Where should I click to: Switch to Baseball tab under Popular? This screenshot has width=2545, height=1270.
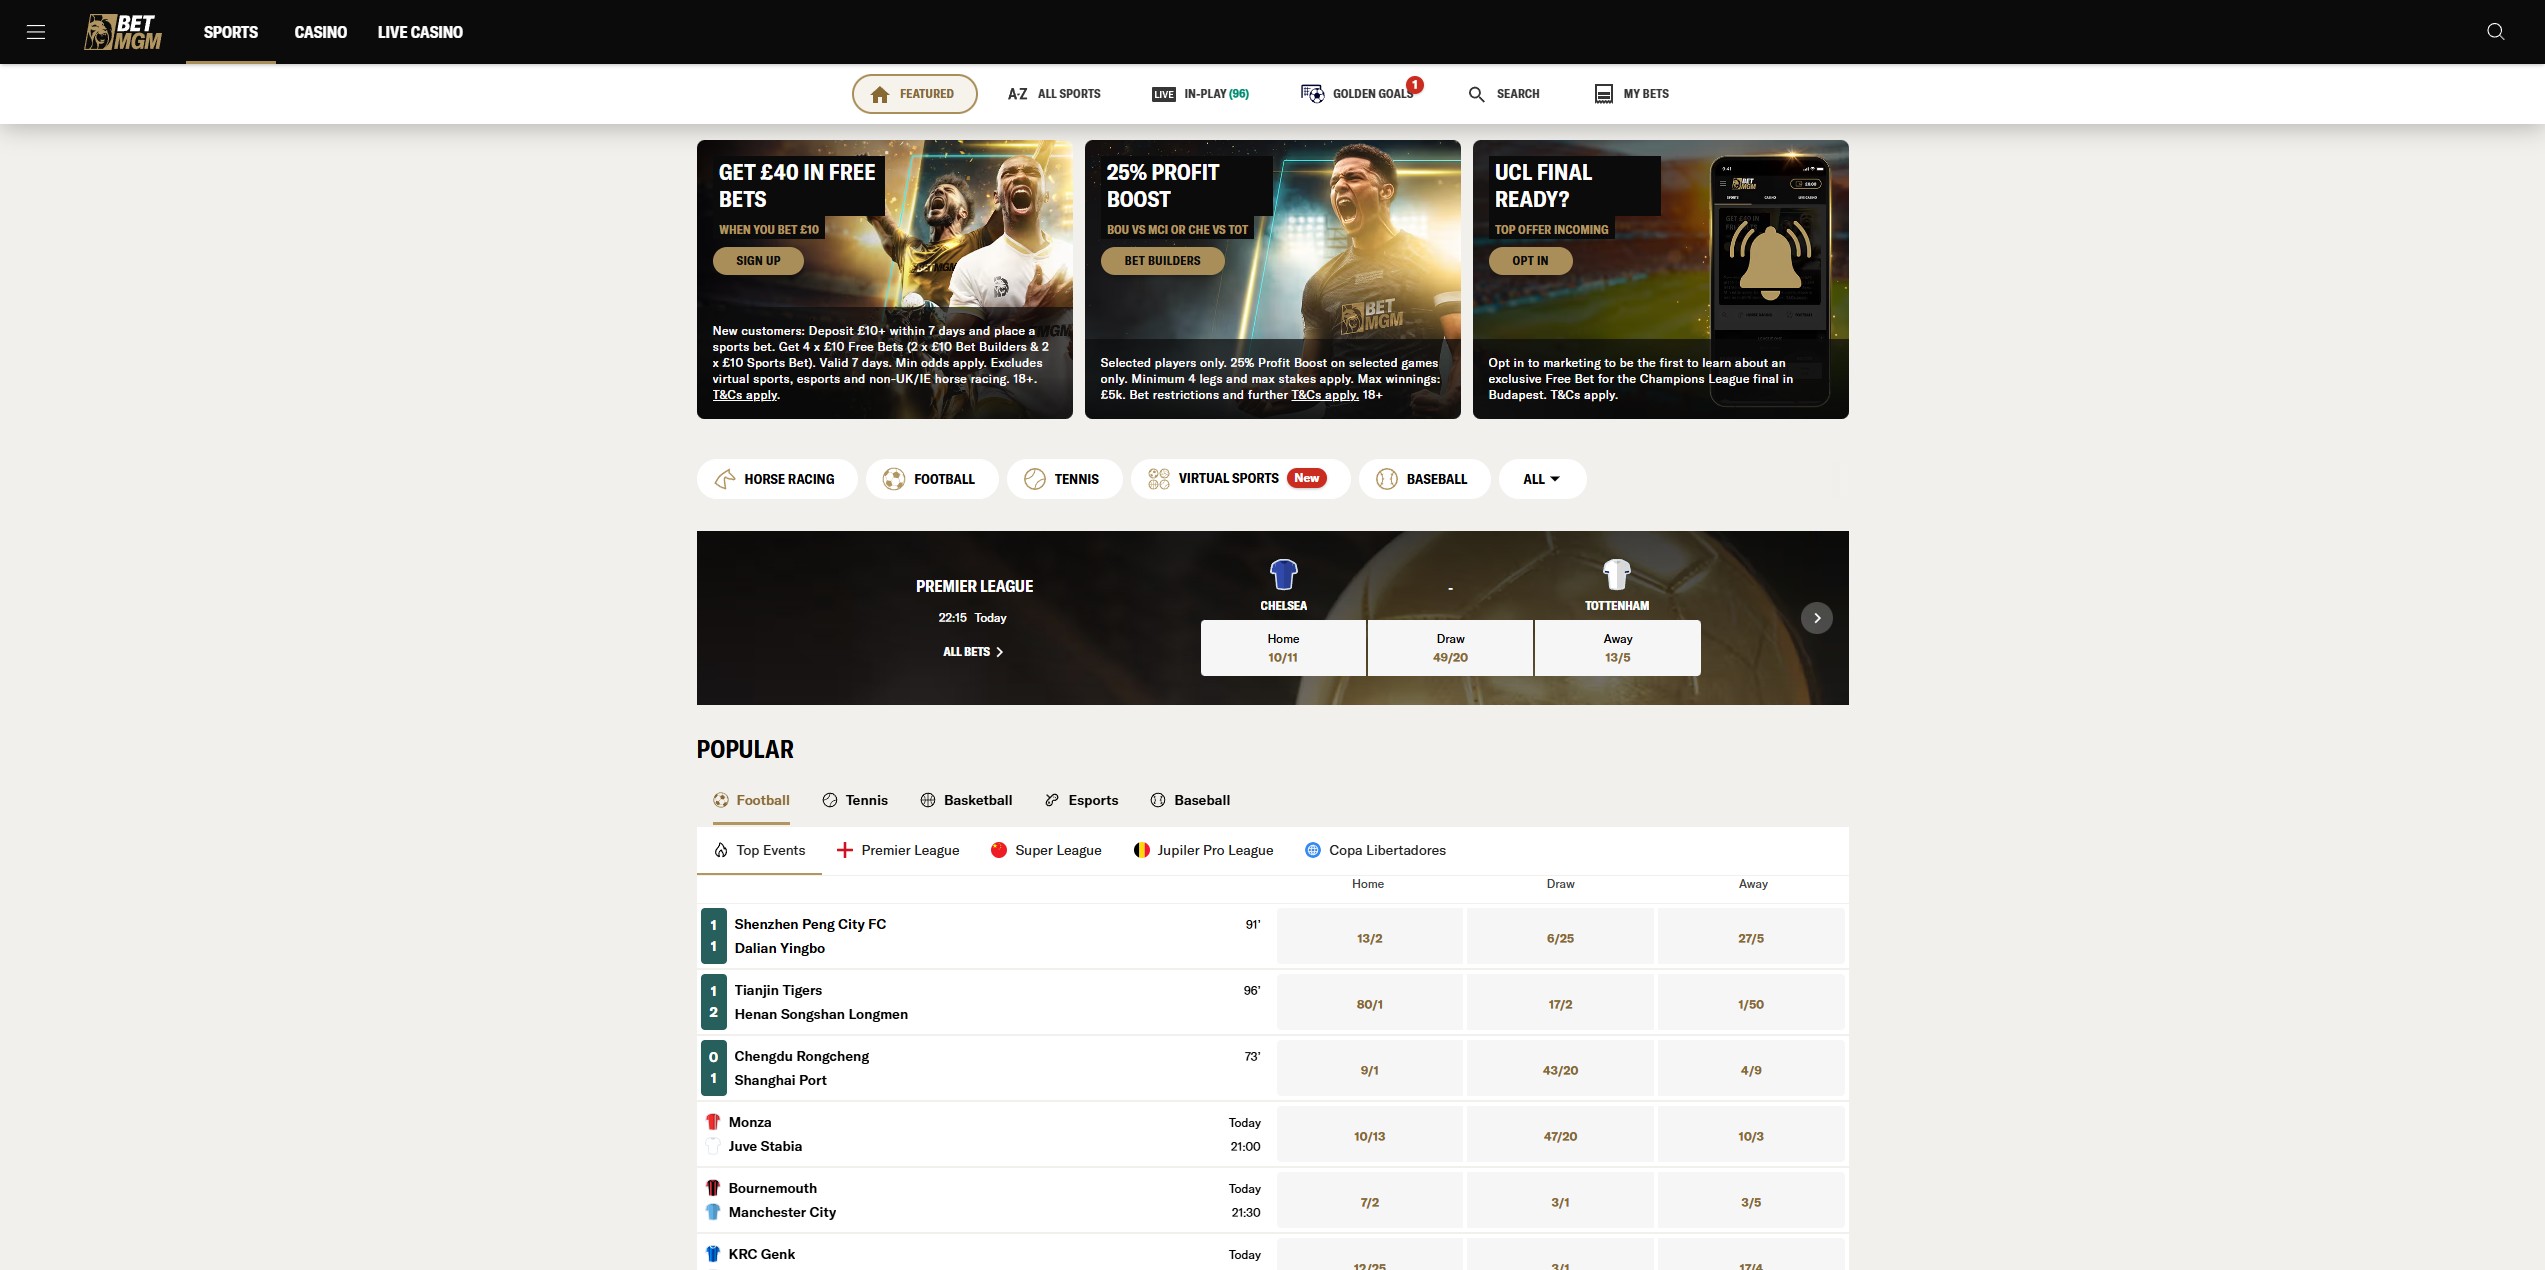[x=1190, y=800]
